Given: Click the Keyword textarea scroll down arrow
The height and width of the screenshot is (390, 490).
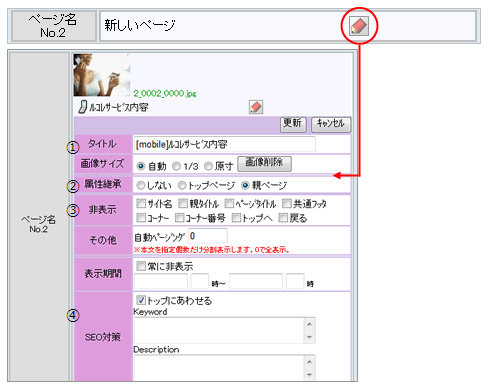Looking at the screenshot, I should (x=309, y=337).
